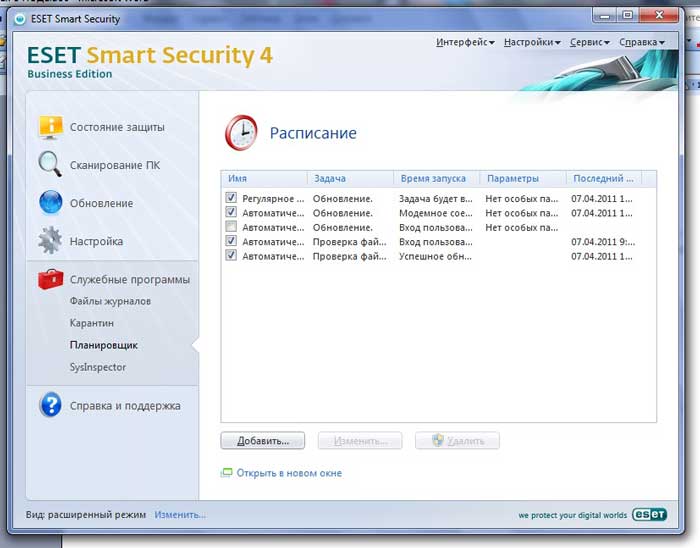Click Открыть в новом окне link
The width and height of the screenshot is (700, 548).
pos(289,473)
